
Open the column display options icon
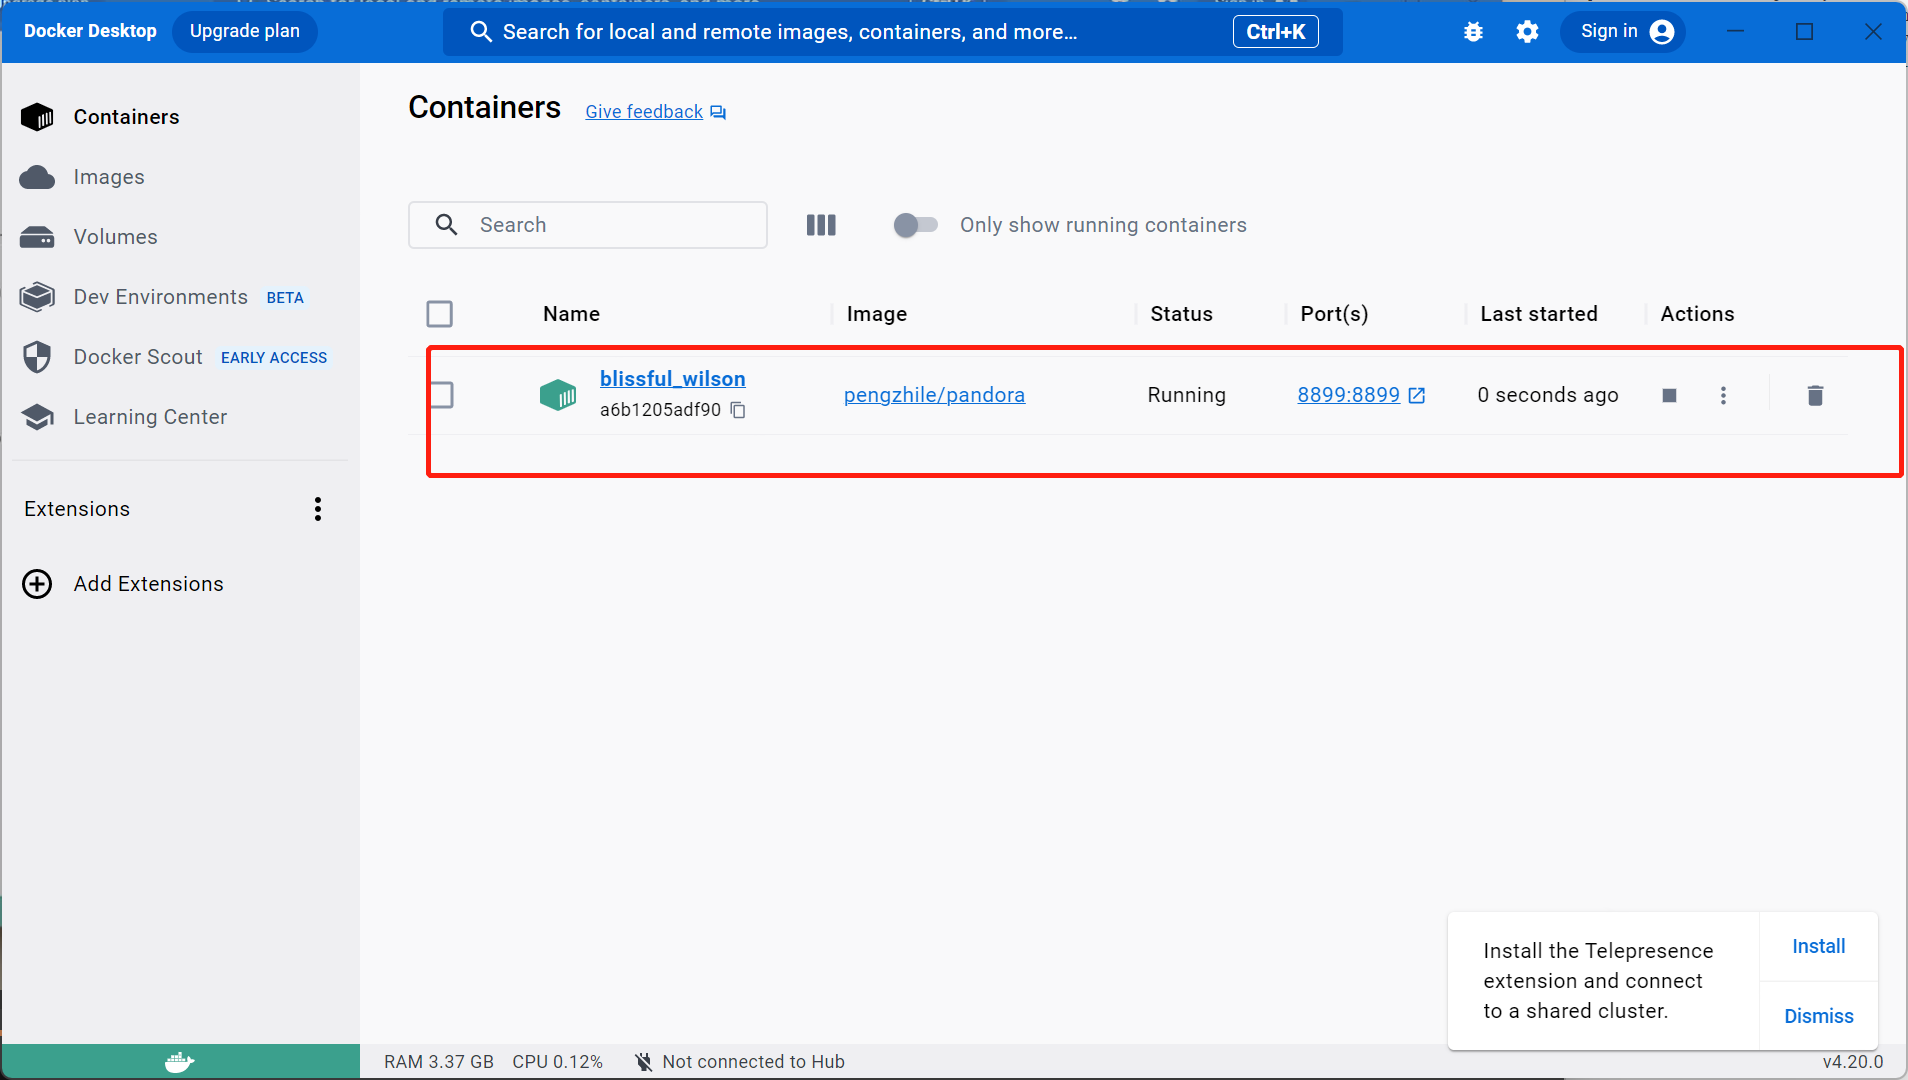pyautogui.click(x=821, y=225)
